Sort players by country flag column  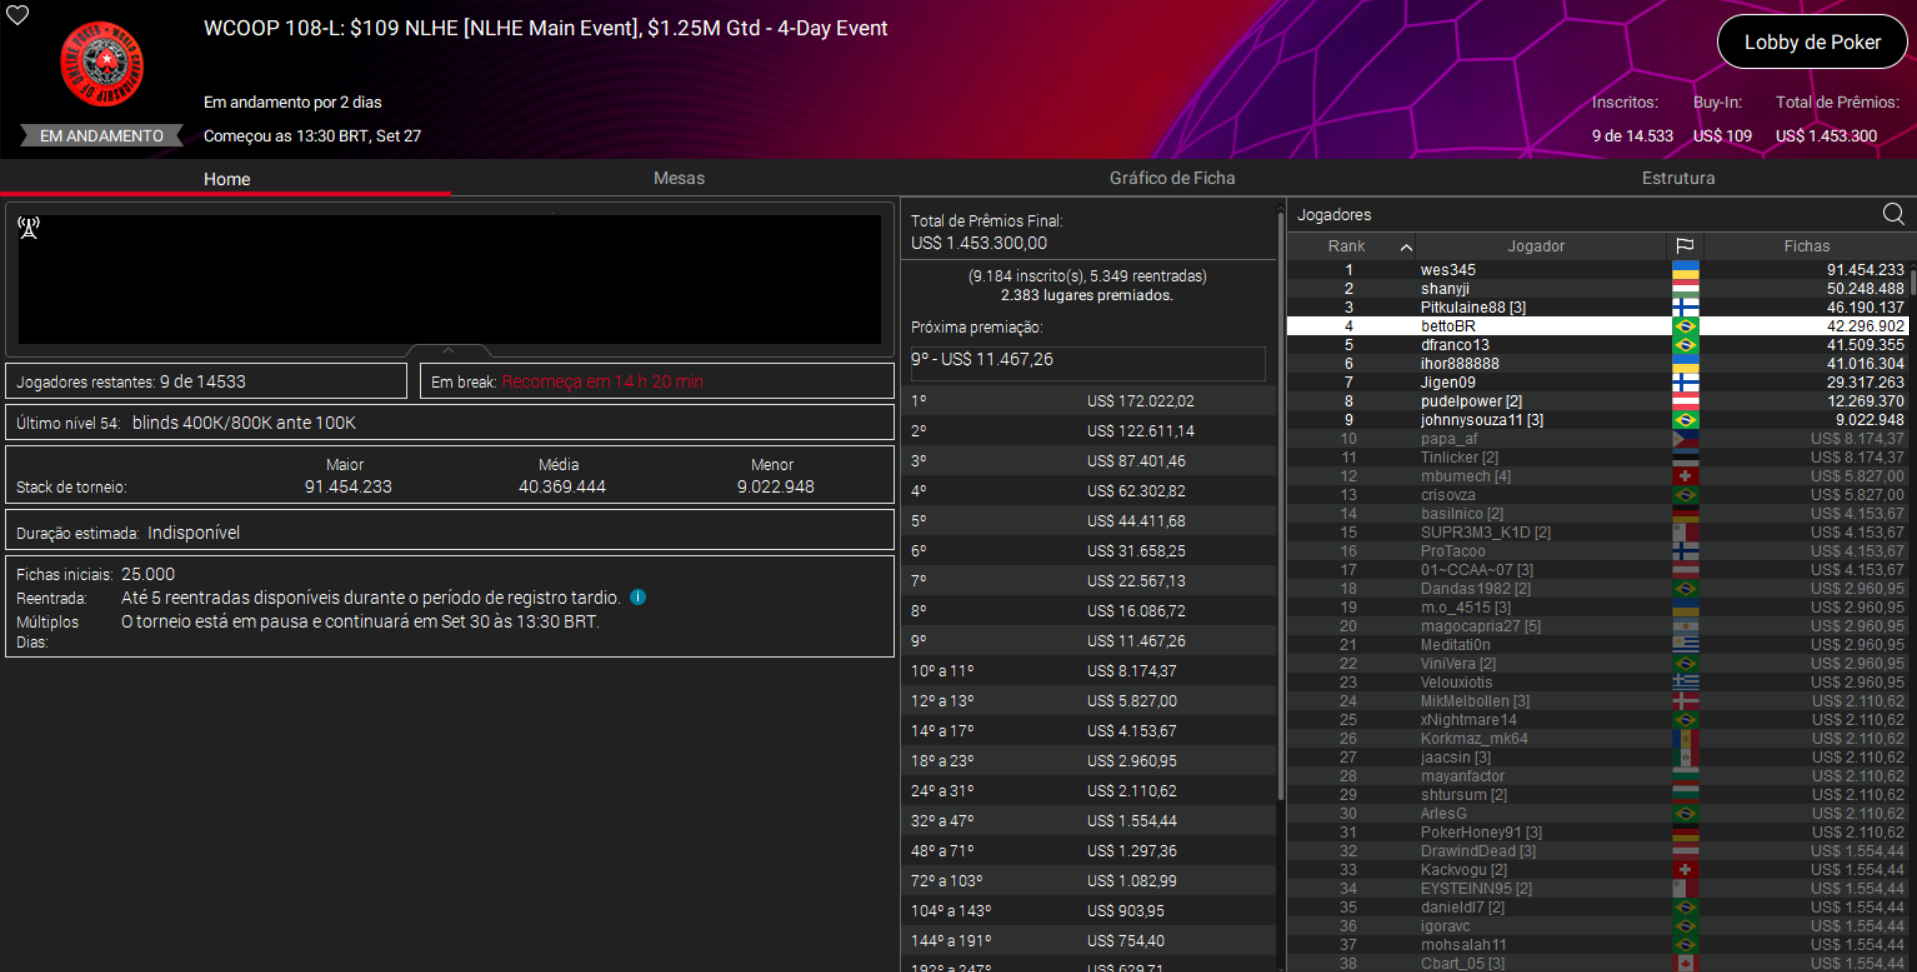(1685, 246)
